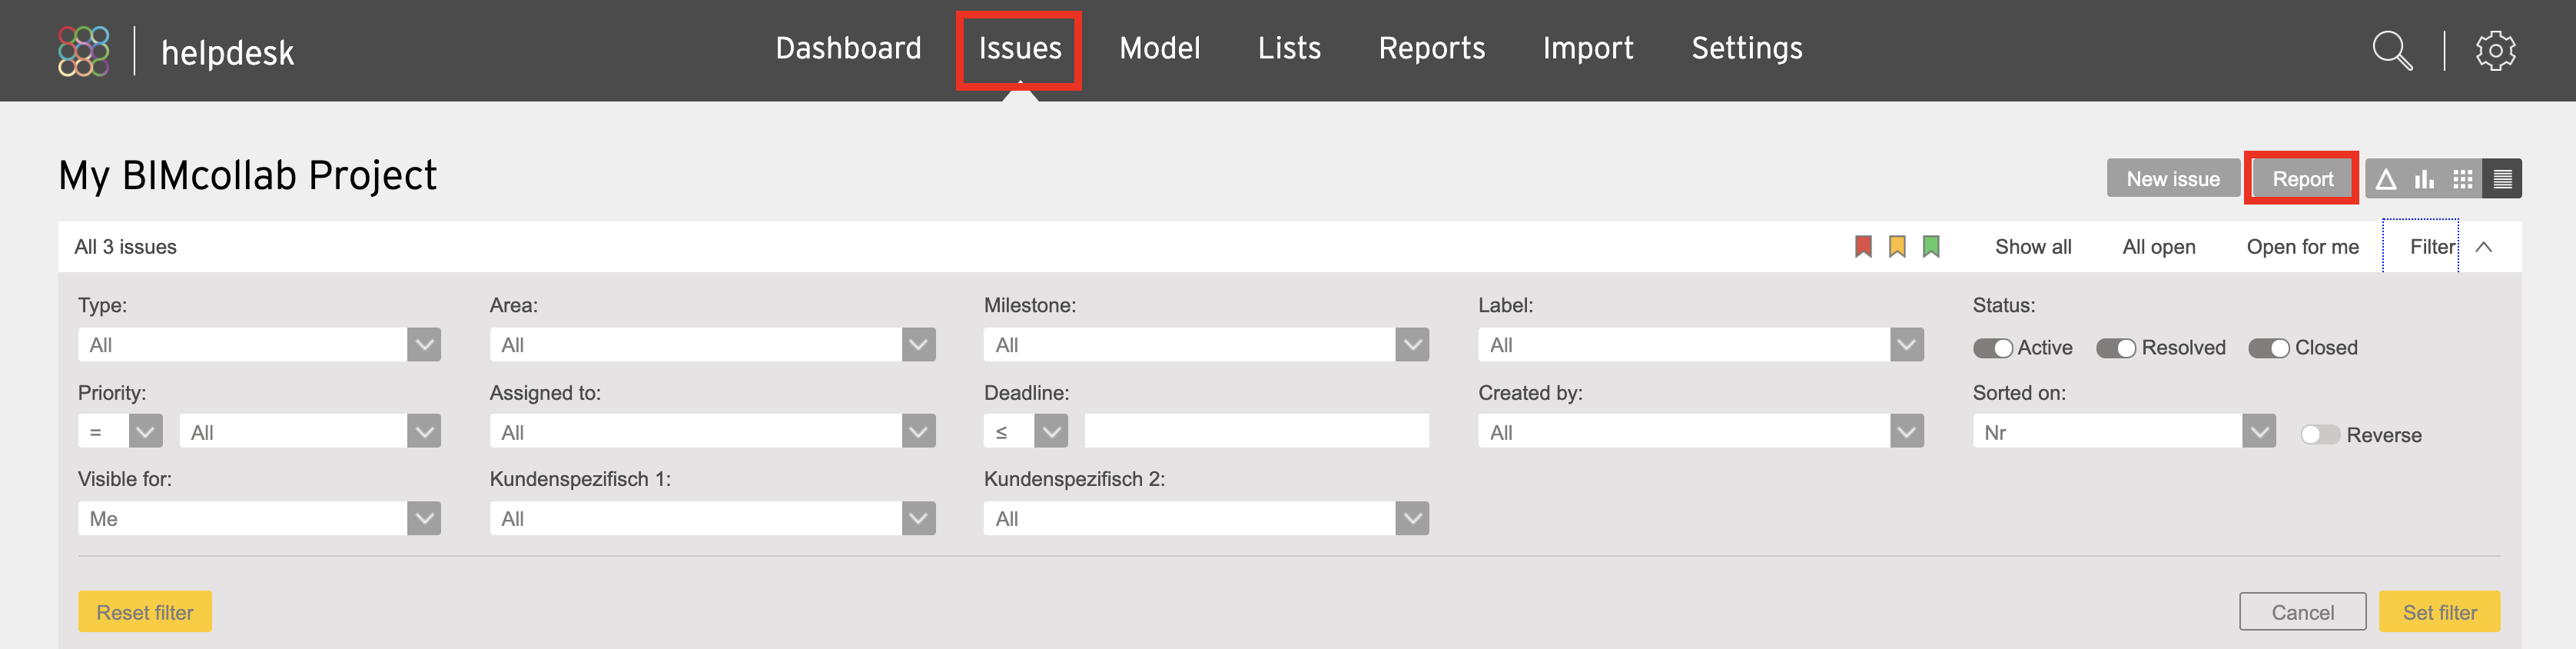
Task: Open the Import tab
Action: 1588,48
